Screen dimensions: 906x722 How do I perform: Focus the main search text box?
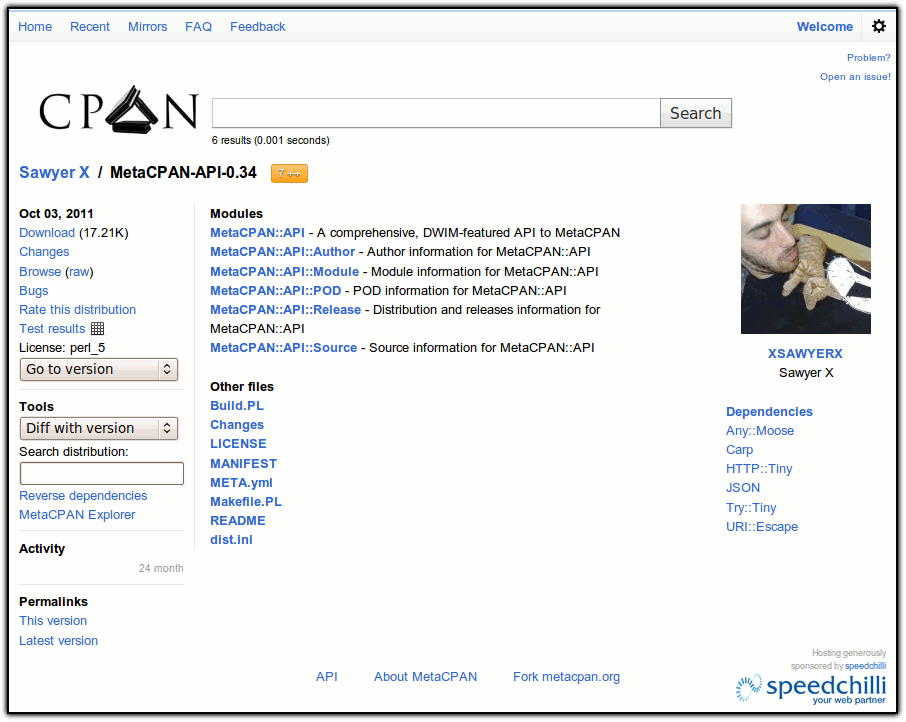point(436,113)
